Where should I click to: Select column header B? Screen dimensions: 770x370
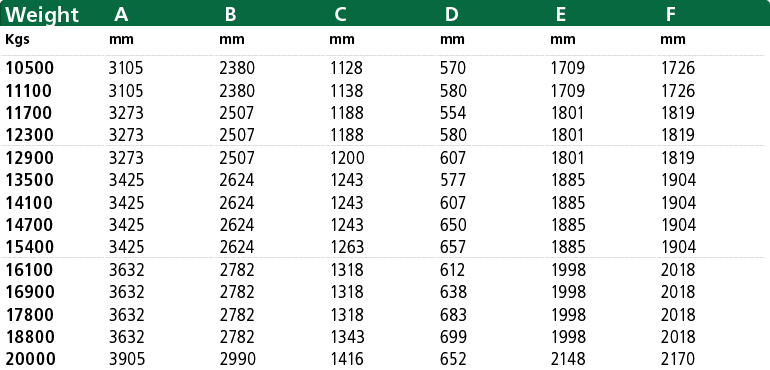tap(230, 15)
